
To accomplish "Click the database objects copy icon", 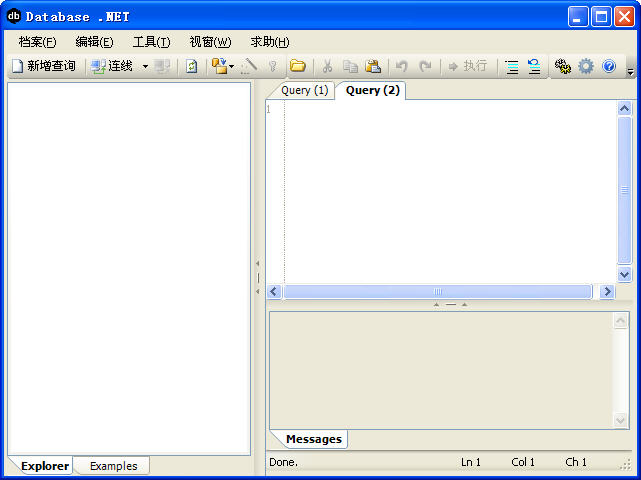I will [x=220, y=66].
